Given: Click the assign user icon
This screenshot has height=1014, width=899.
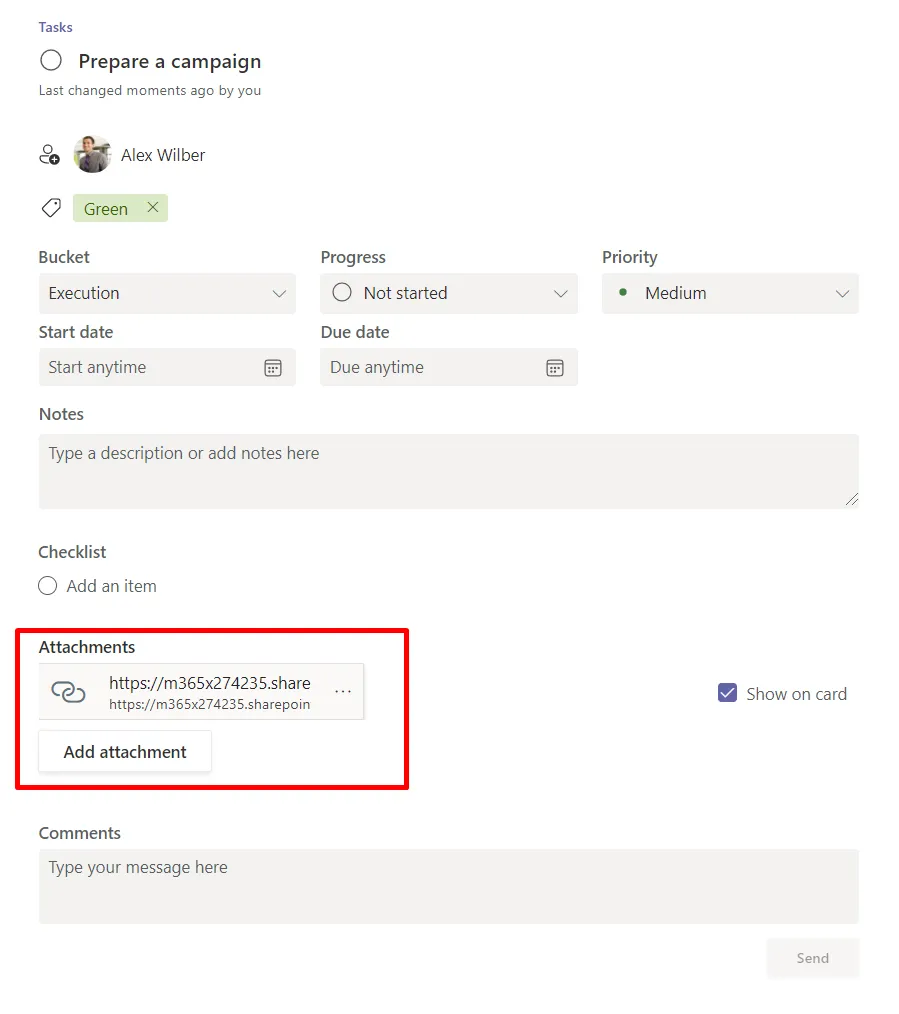Looking at the screenshot, I should (x=49, y=155).
